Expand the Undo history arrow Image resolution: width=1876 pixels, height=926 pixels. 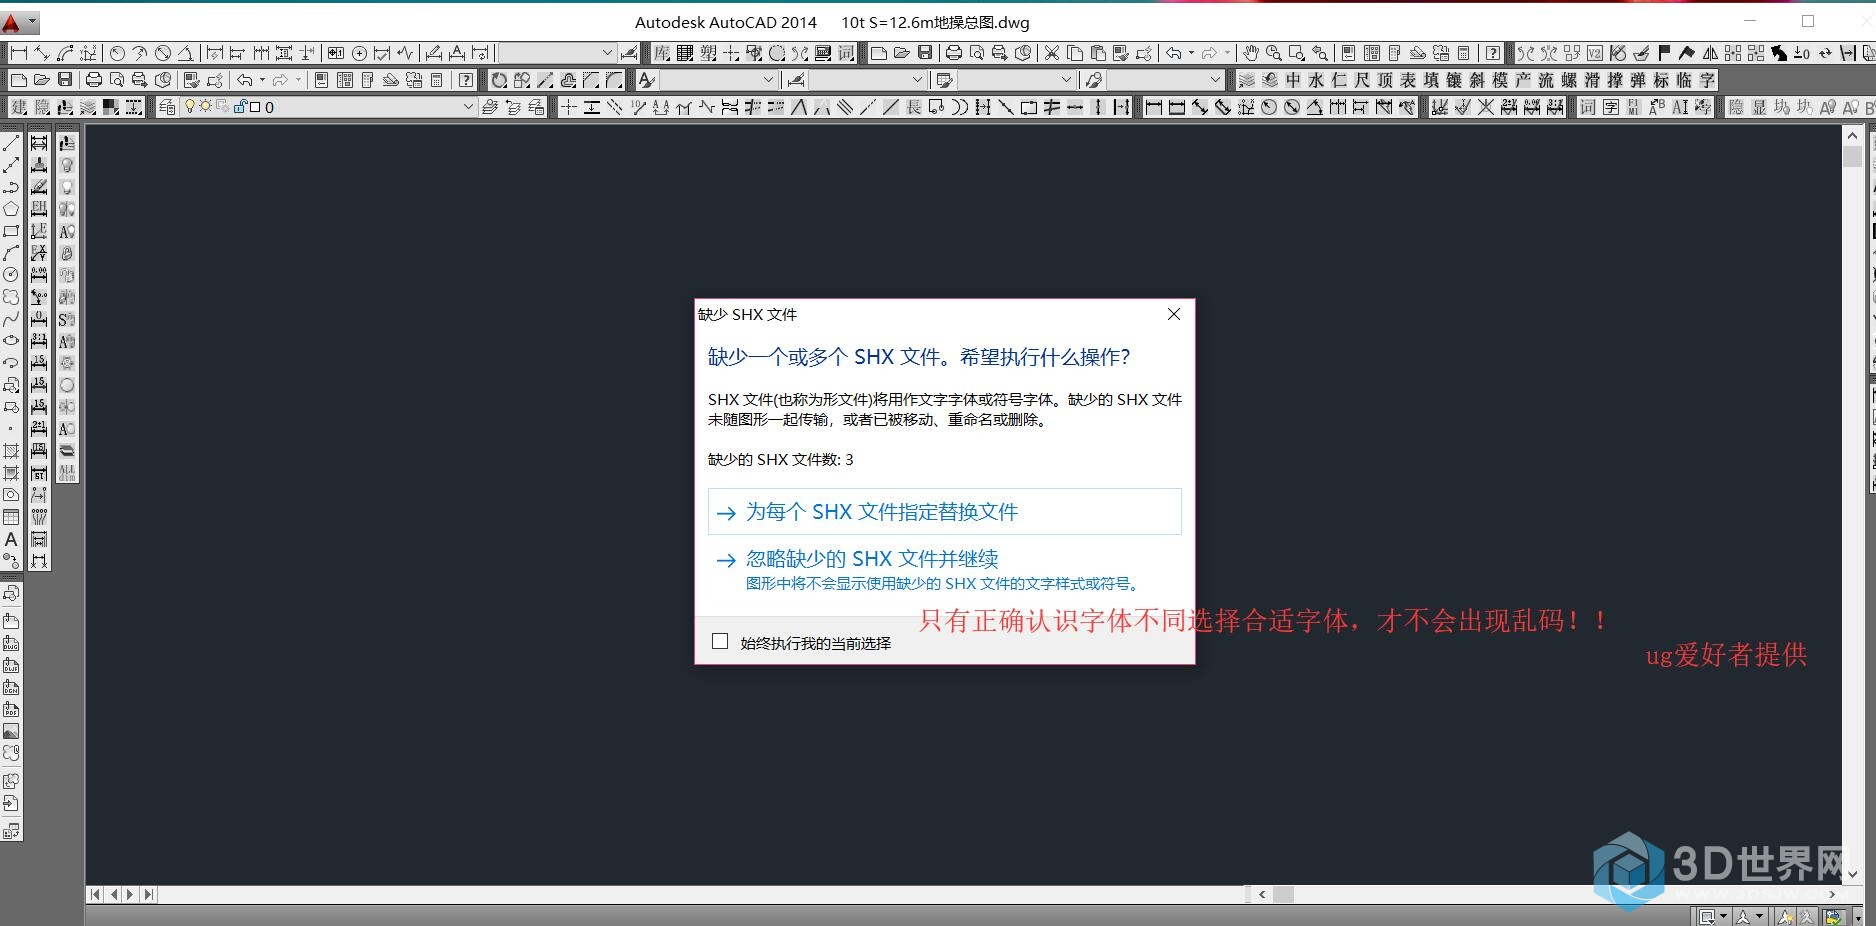click(x=1191, y=53)
